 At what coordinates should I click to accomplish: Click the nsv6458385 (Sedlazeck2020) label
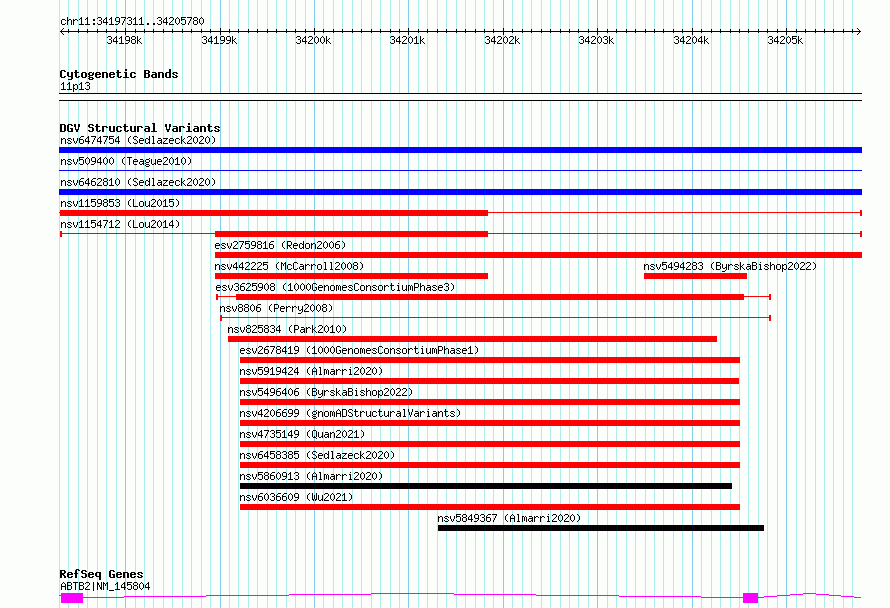pos(317,455)
